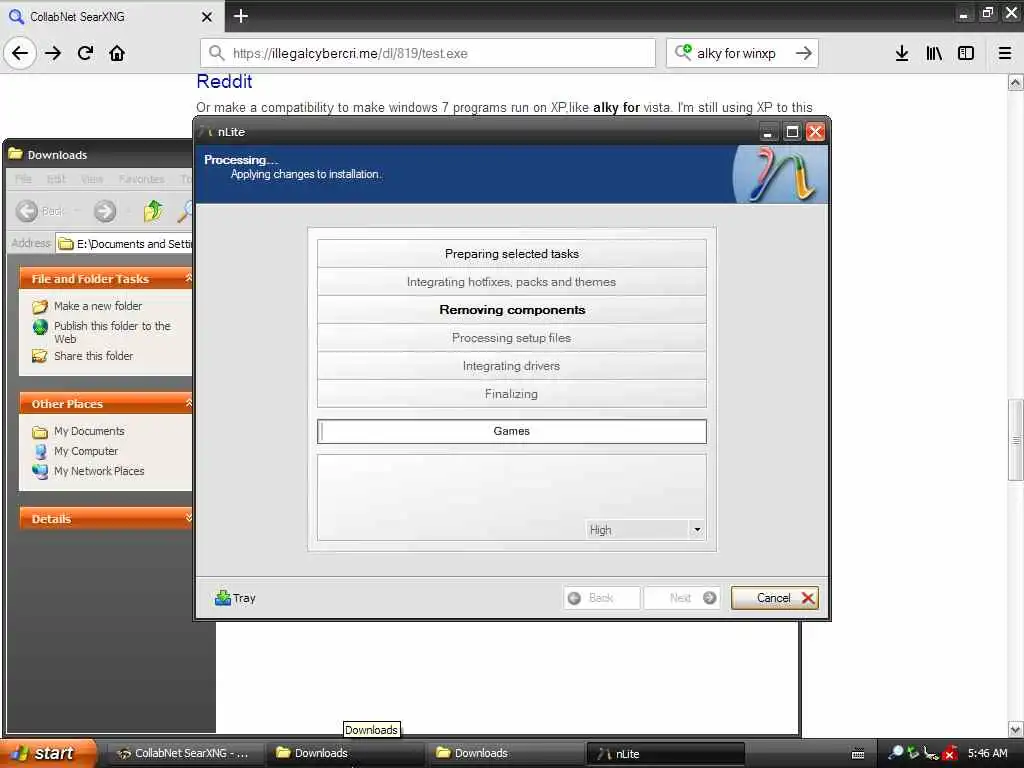Go back in the browser
This screenshot has width=1024, height=768.
pos(20,53)
